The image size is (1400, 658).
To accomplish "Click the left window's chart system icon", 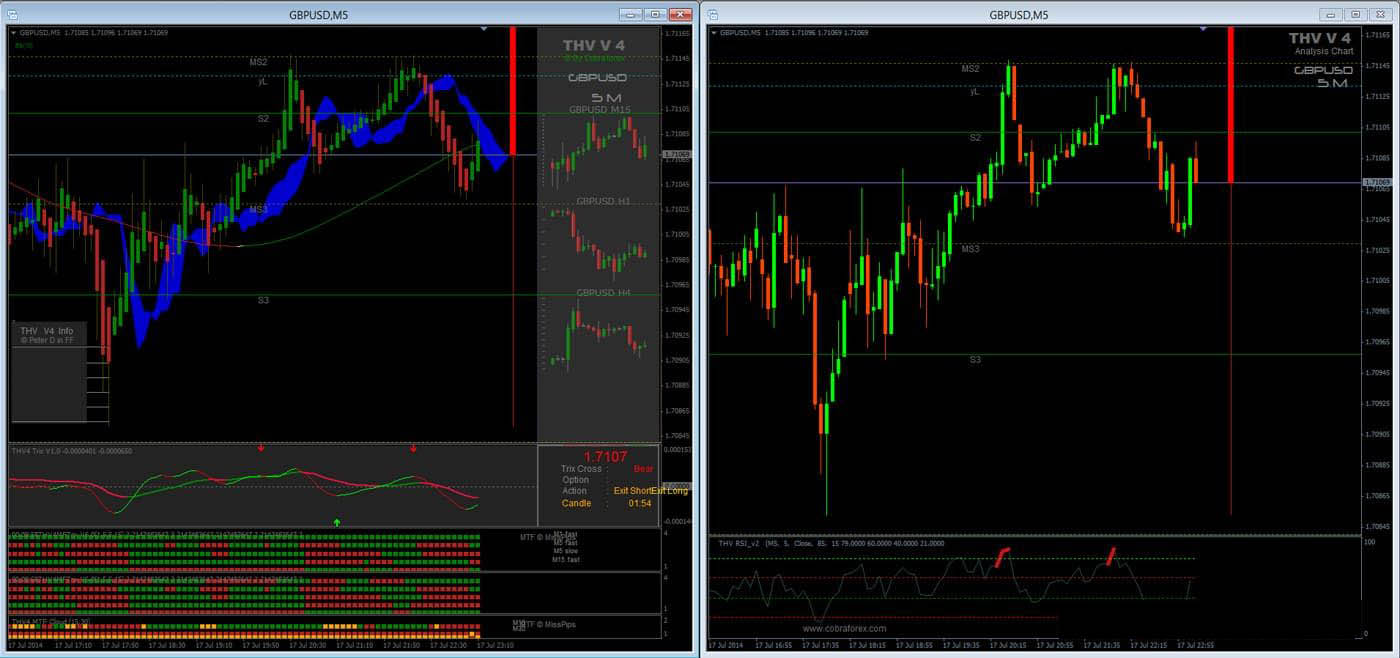I will pyautogui.click(x=12, y=15).
